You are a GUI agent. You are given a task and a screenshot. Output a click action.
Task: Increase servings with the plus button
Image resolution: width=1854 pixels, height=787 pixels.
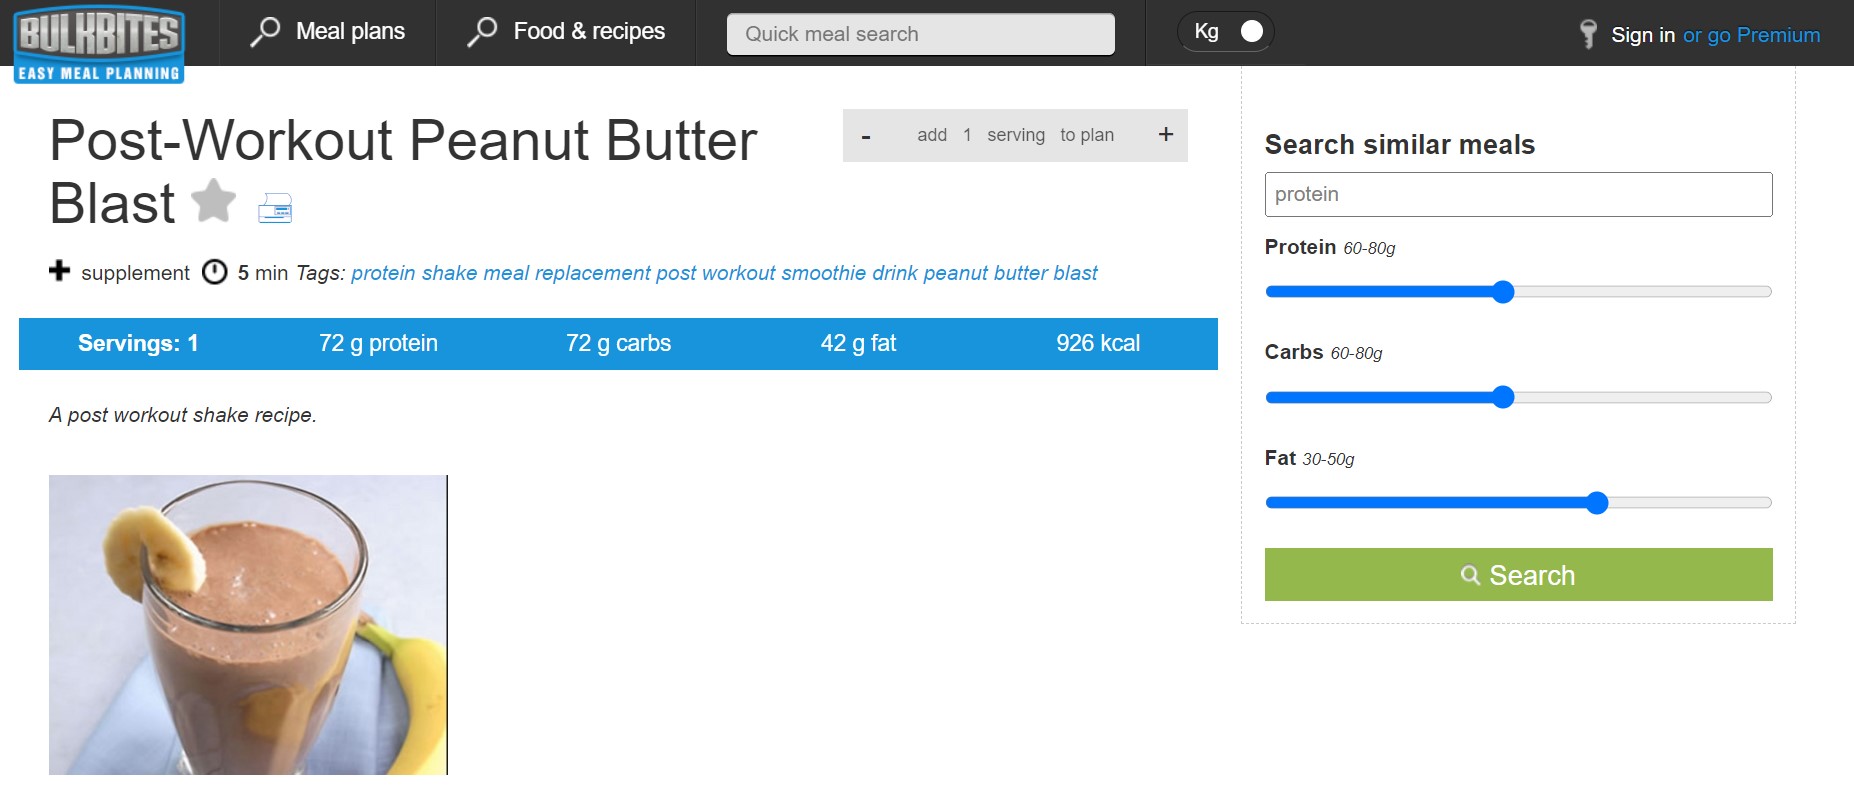(1165, 135)
